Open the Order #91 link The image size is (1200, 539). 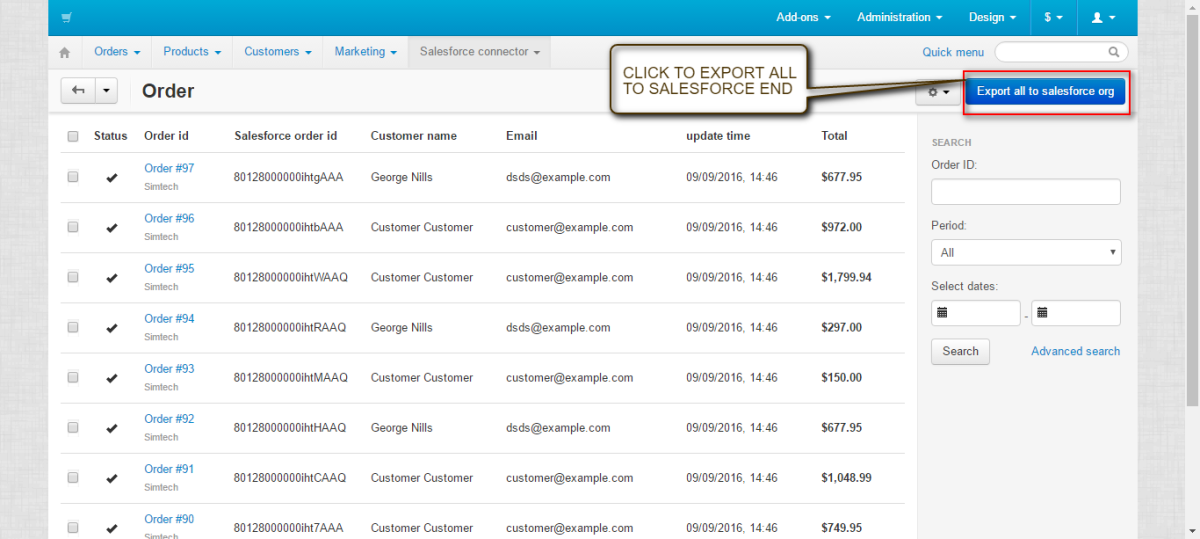click(169, 468)
